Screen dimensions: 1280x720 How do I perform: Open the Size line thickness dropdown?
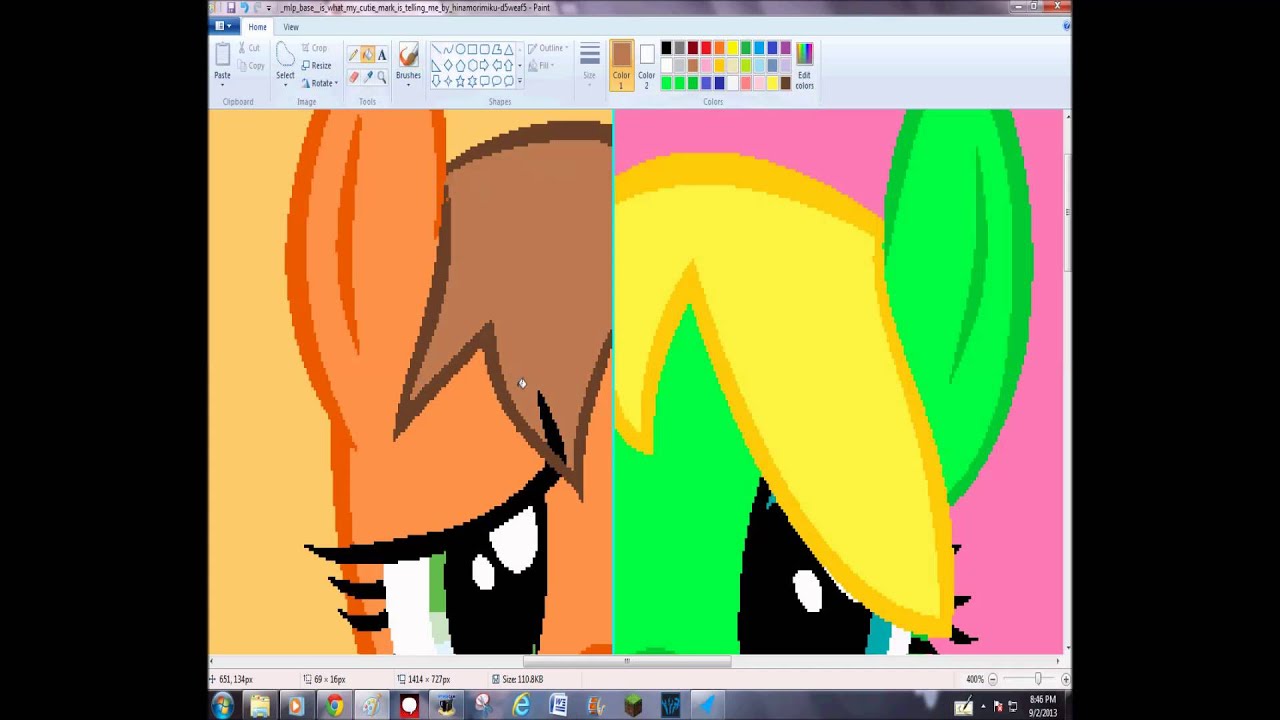(589, 66)
